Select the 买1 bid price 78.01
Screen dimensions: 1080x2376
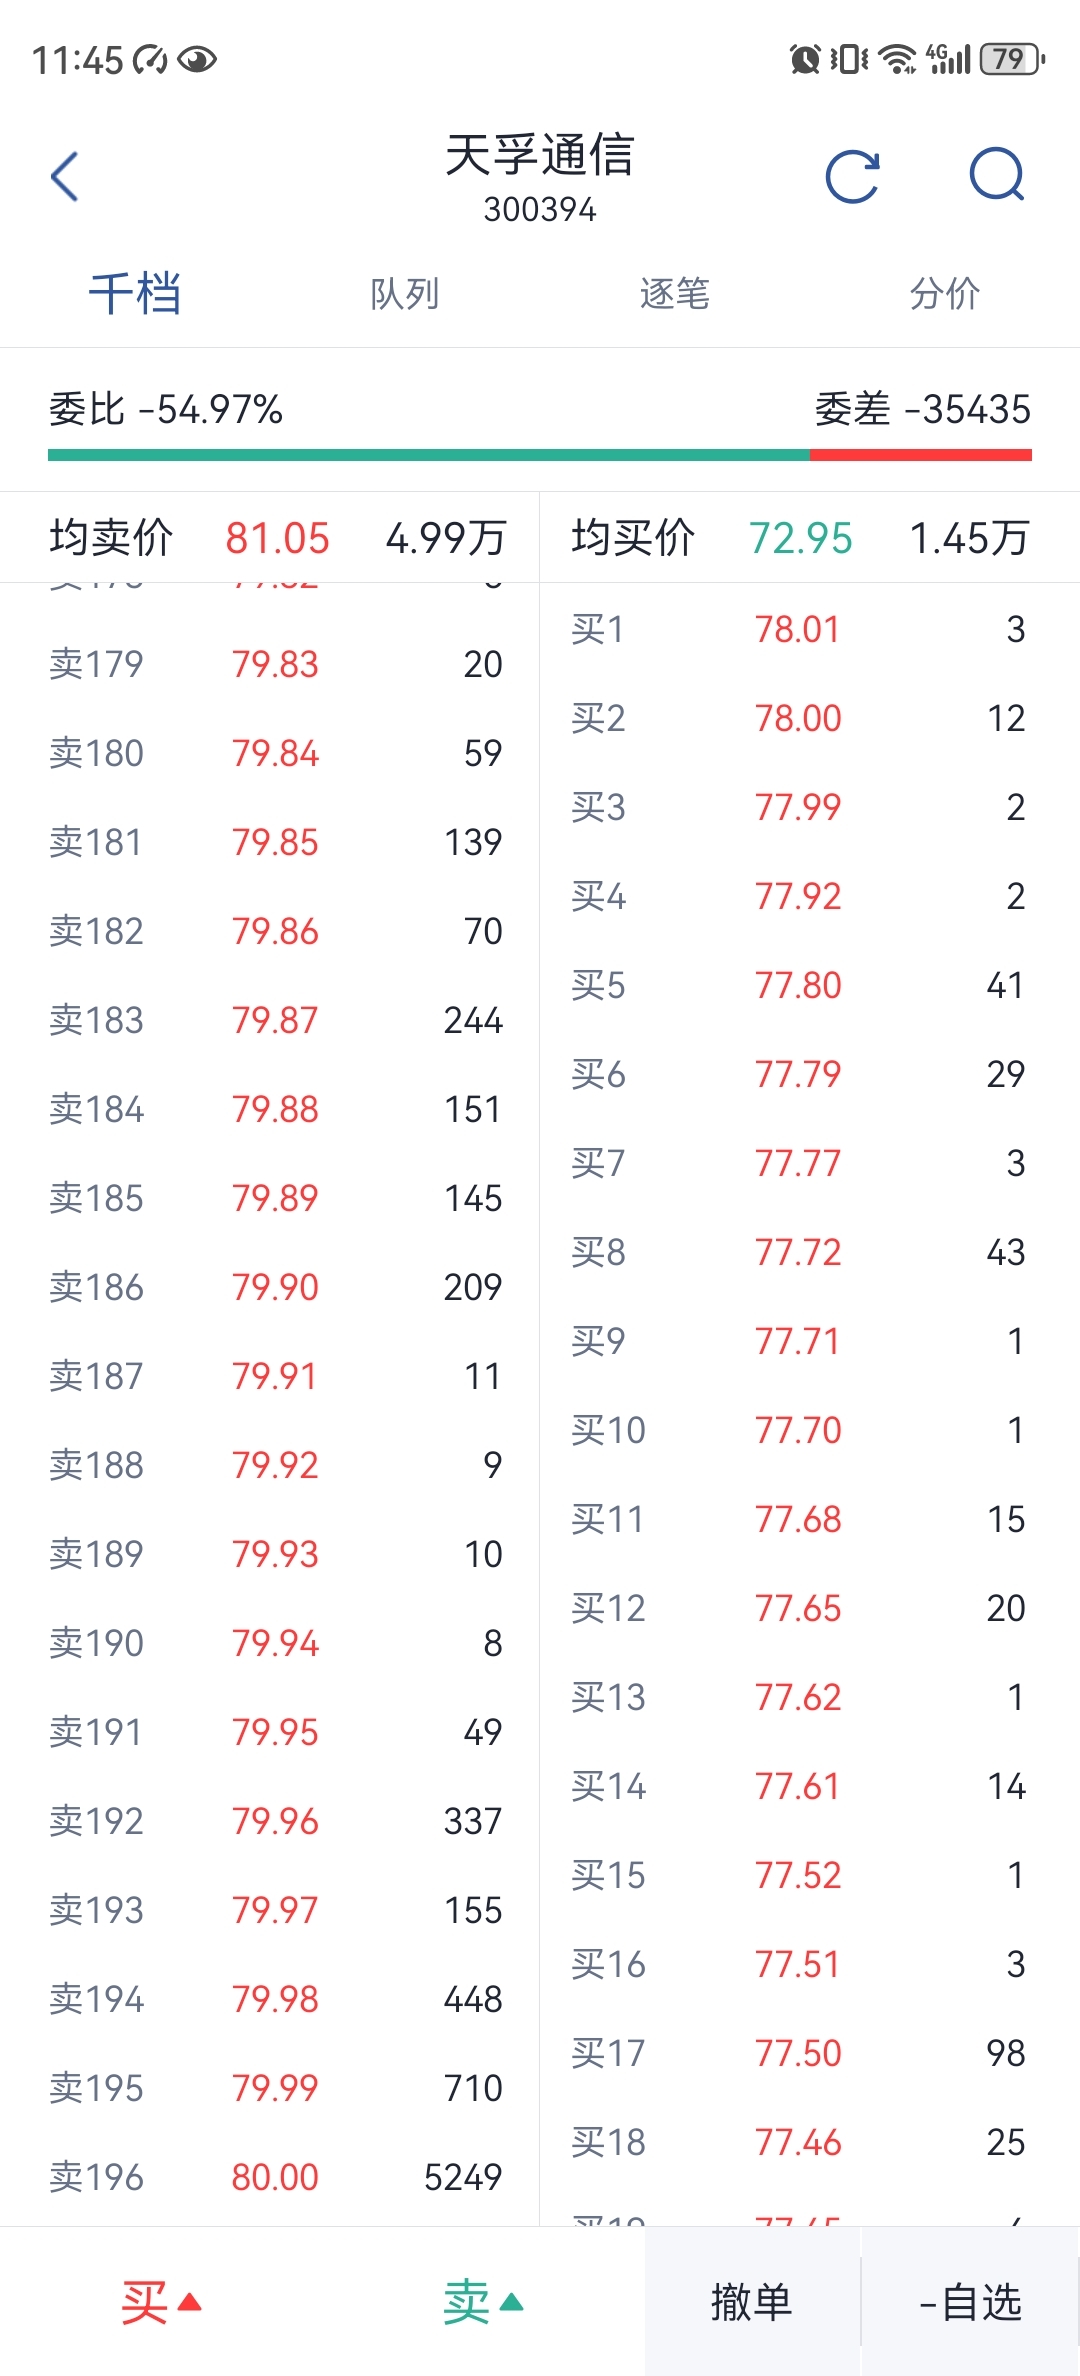[x=797, y=629]
